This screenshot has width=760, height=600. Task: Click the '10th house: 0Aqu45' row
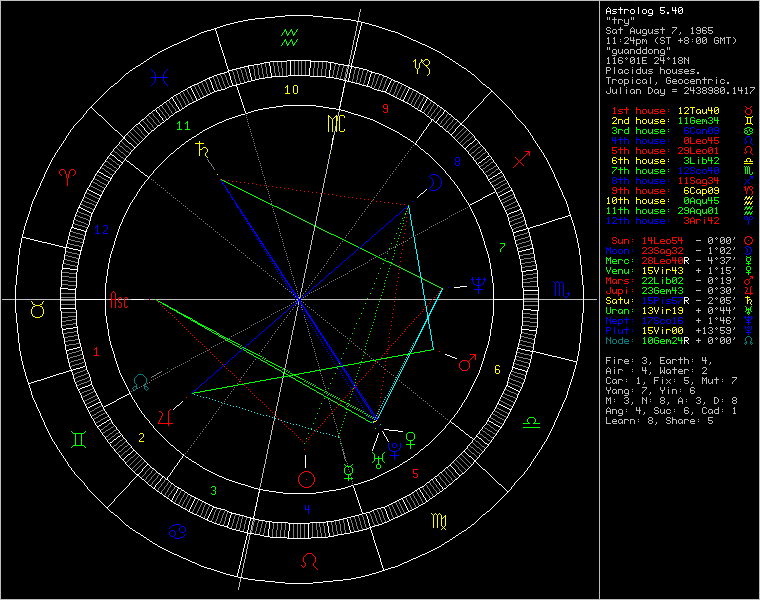(x=680, y=201)
